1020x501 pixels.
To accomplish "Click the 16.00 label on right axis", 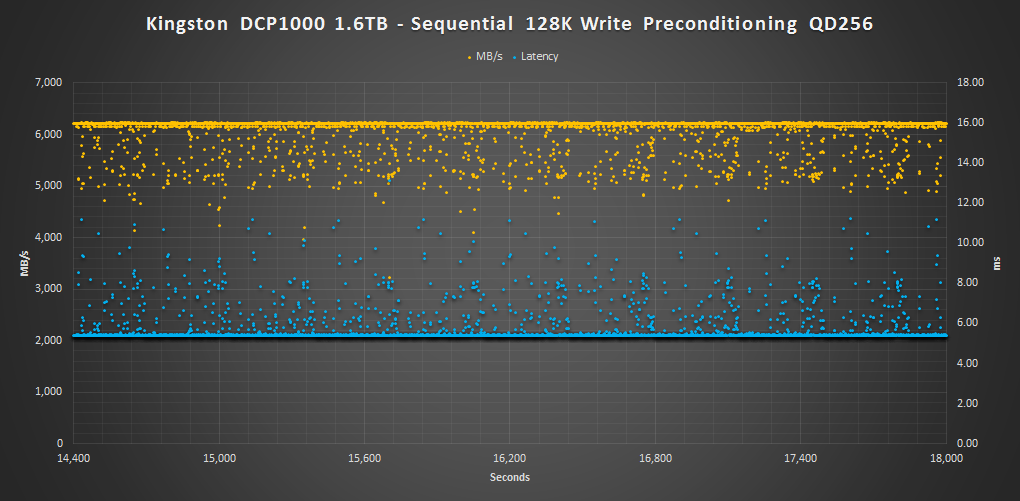I will pyautogui.click(x=970, y=122).
